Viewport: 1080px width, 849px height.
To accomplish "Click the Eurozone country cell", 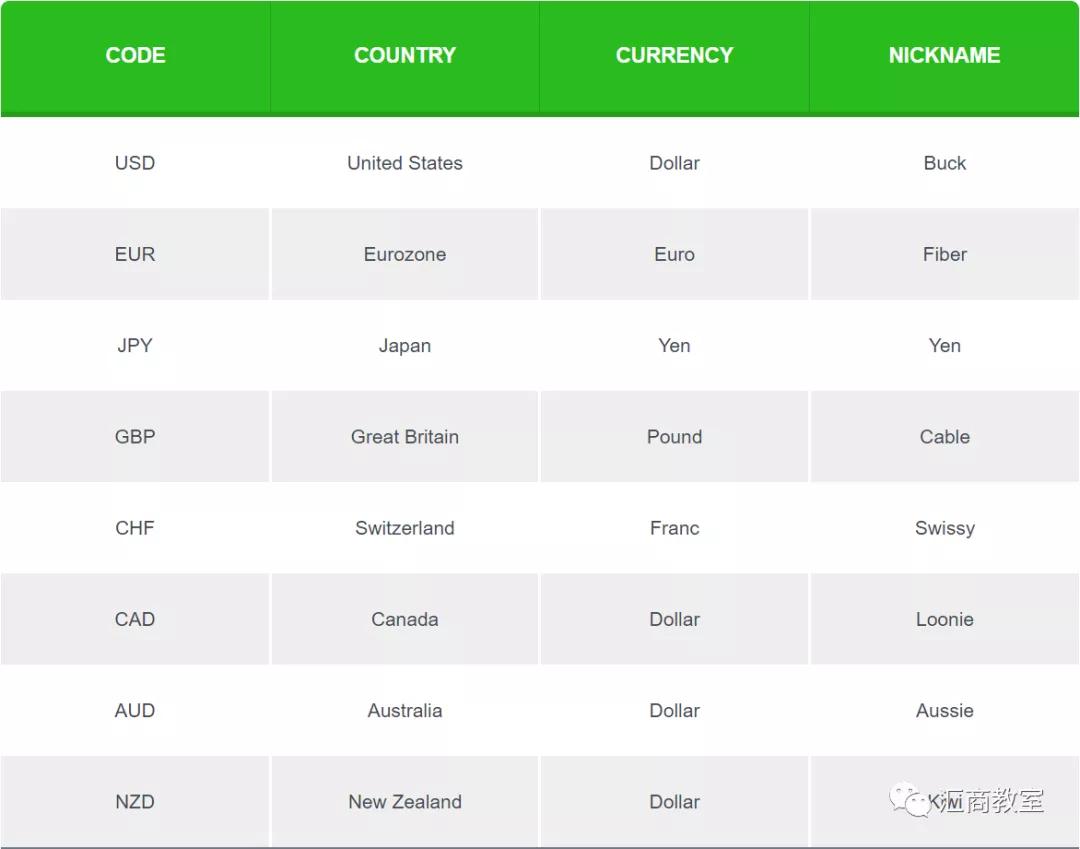I will coord(405,254).
